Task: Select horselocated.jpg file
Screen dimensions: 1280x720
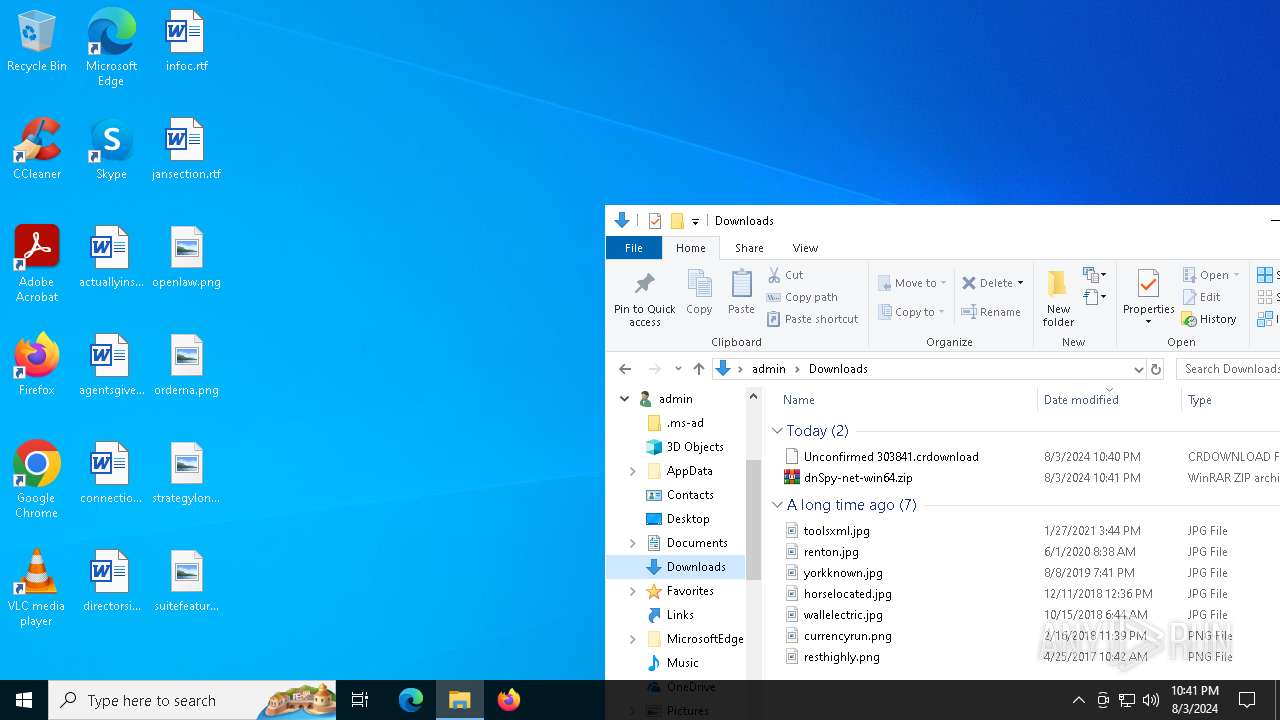Action: [x=847, y=594]
